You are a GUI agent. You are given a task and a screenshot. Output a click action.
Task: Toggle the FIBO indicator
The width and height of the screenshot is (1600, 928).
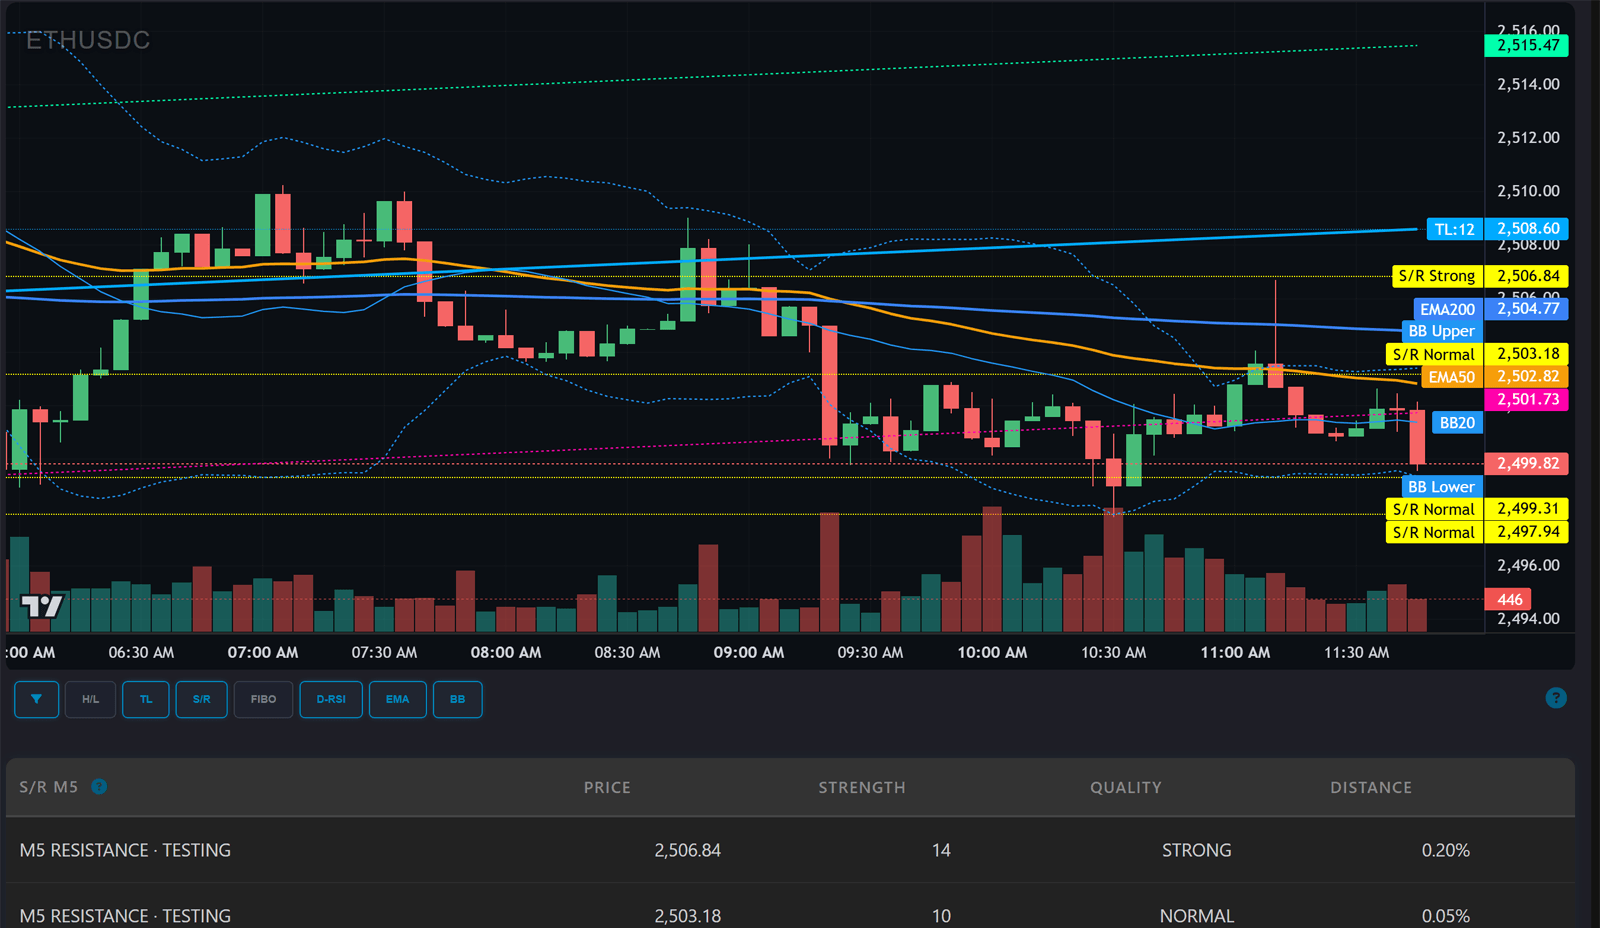(x=263, y=699)
